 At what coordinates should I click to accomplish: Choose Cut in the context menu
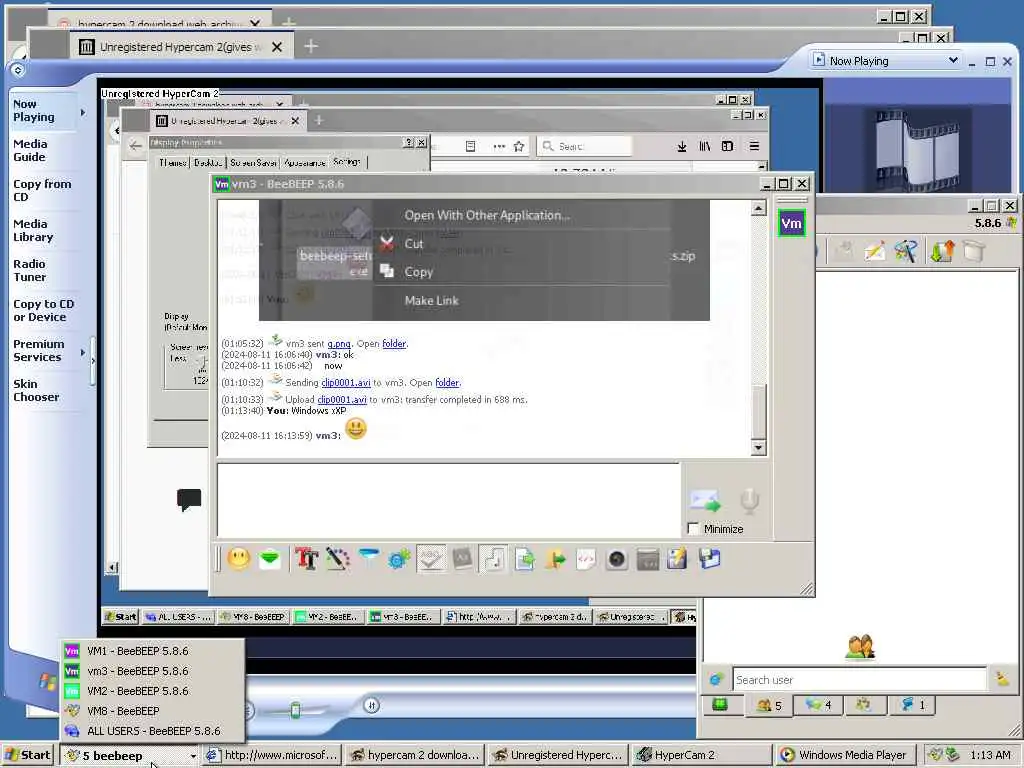[414, 244]
